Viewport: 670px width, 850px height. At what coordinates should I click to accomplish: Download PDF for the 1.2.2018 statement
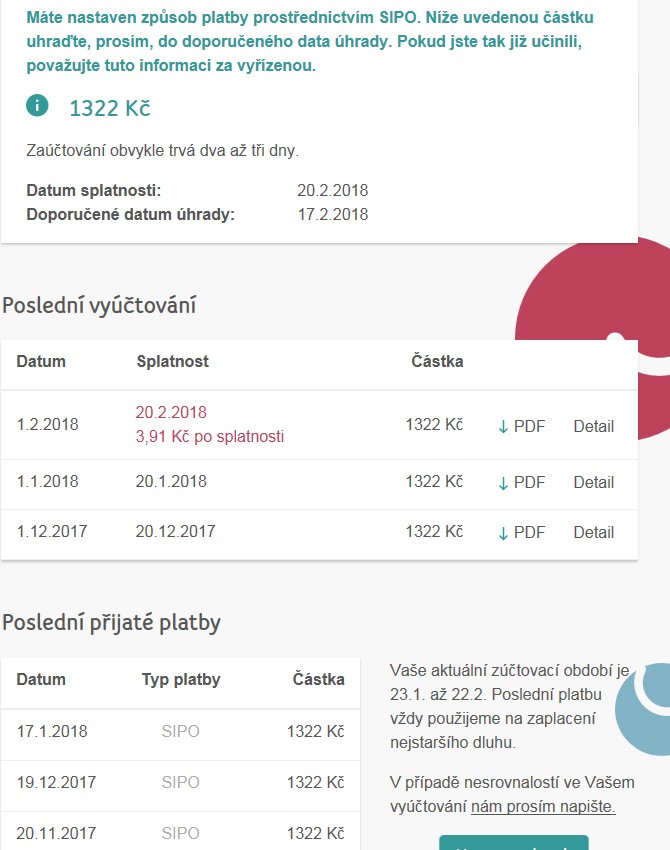point(521,427)
